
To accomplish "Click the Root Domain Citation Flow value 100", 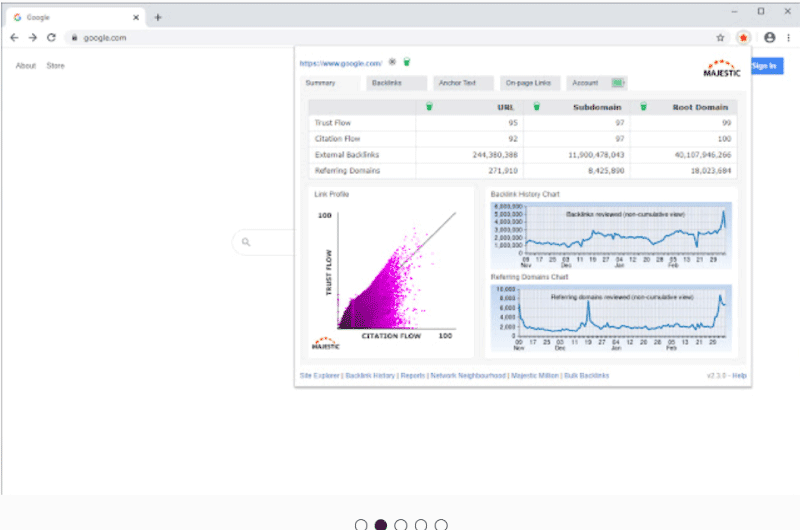I will (x=724, y=139).
